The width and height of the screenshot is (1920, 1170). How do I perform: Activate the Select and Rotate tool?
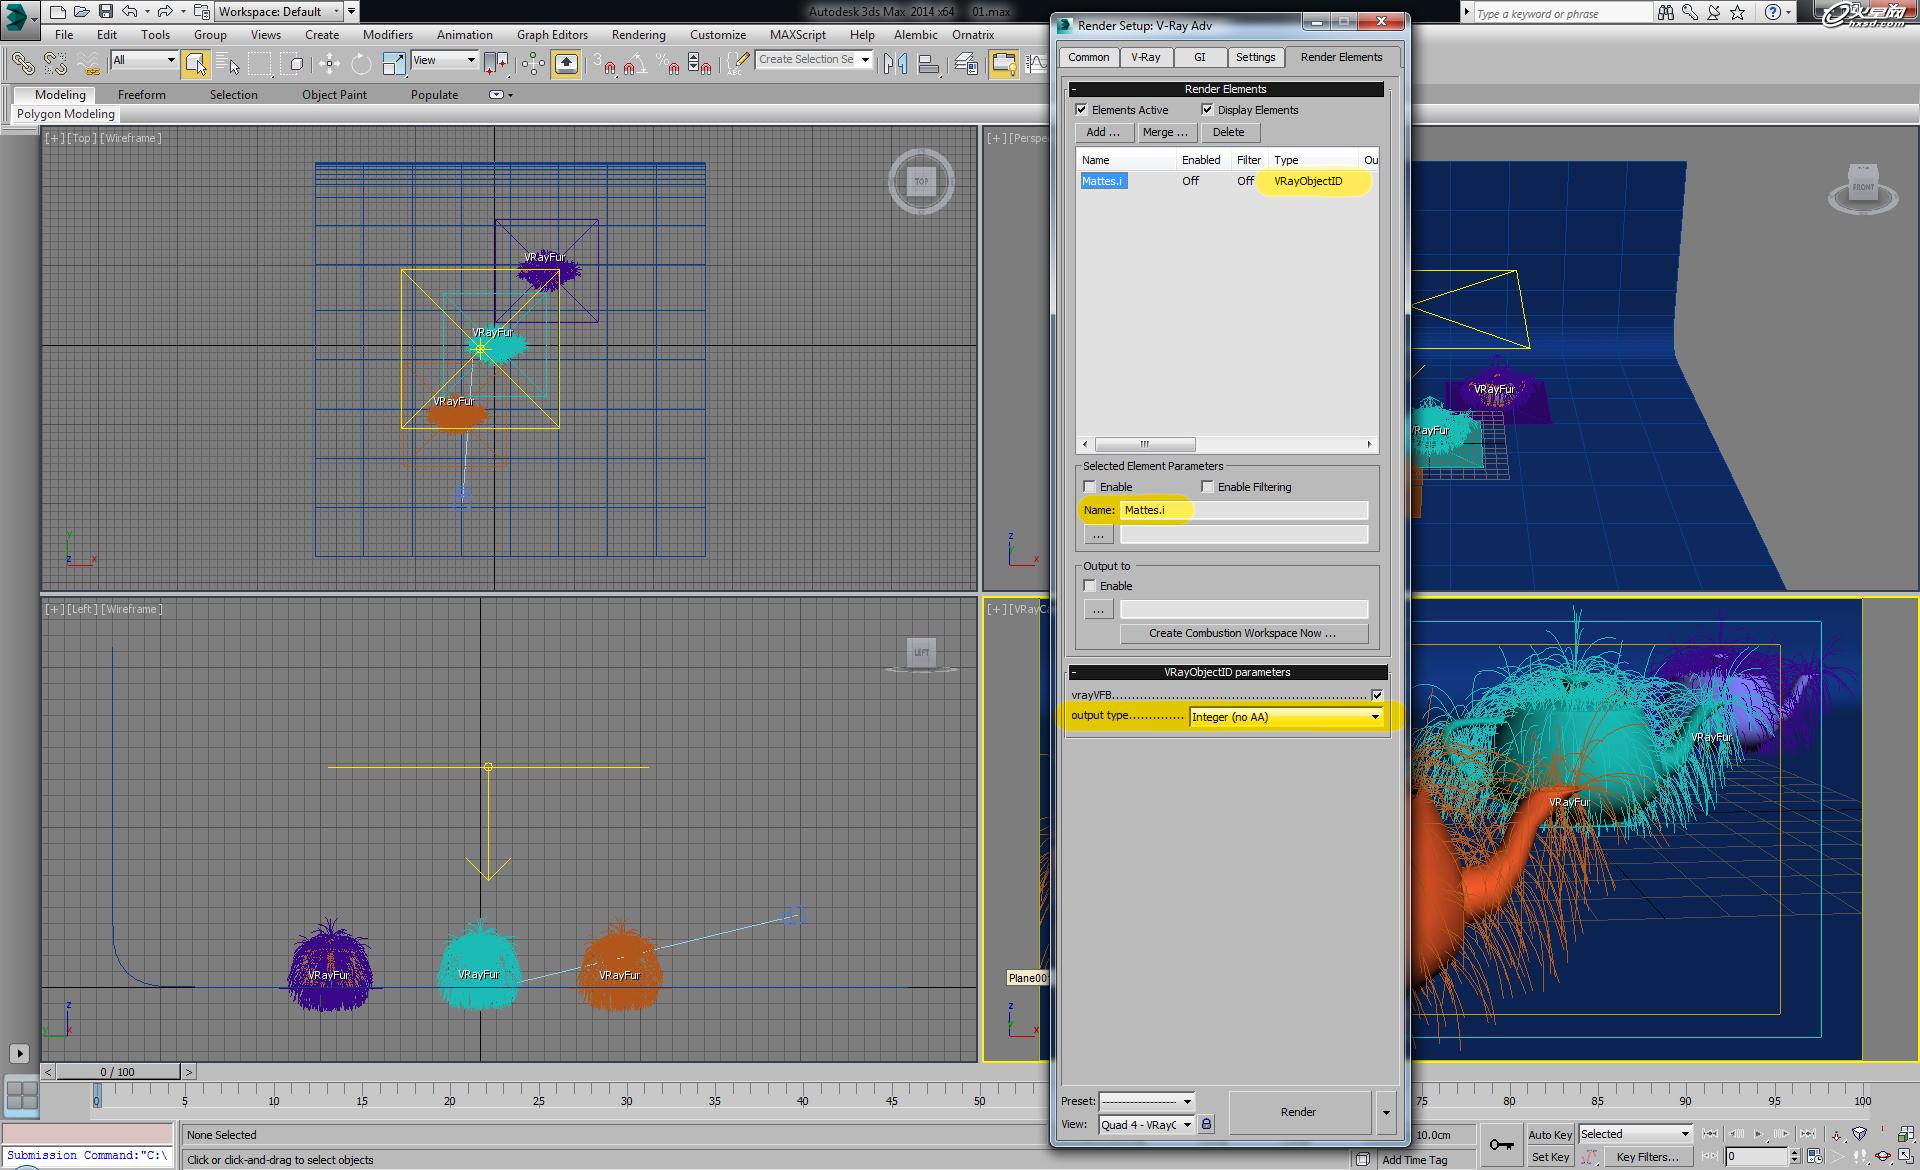pyautogui.click(x=361, y=64)
